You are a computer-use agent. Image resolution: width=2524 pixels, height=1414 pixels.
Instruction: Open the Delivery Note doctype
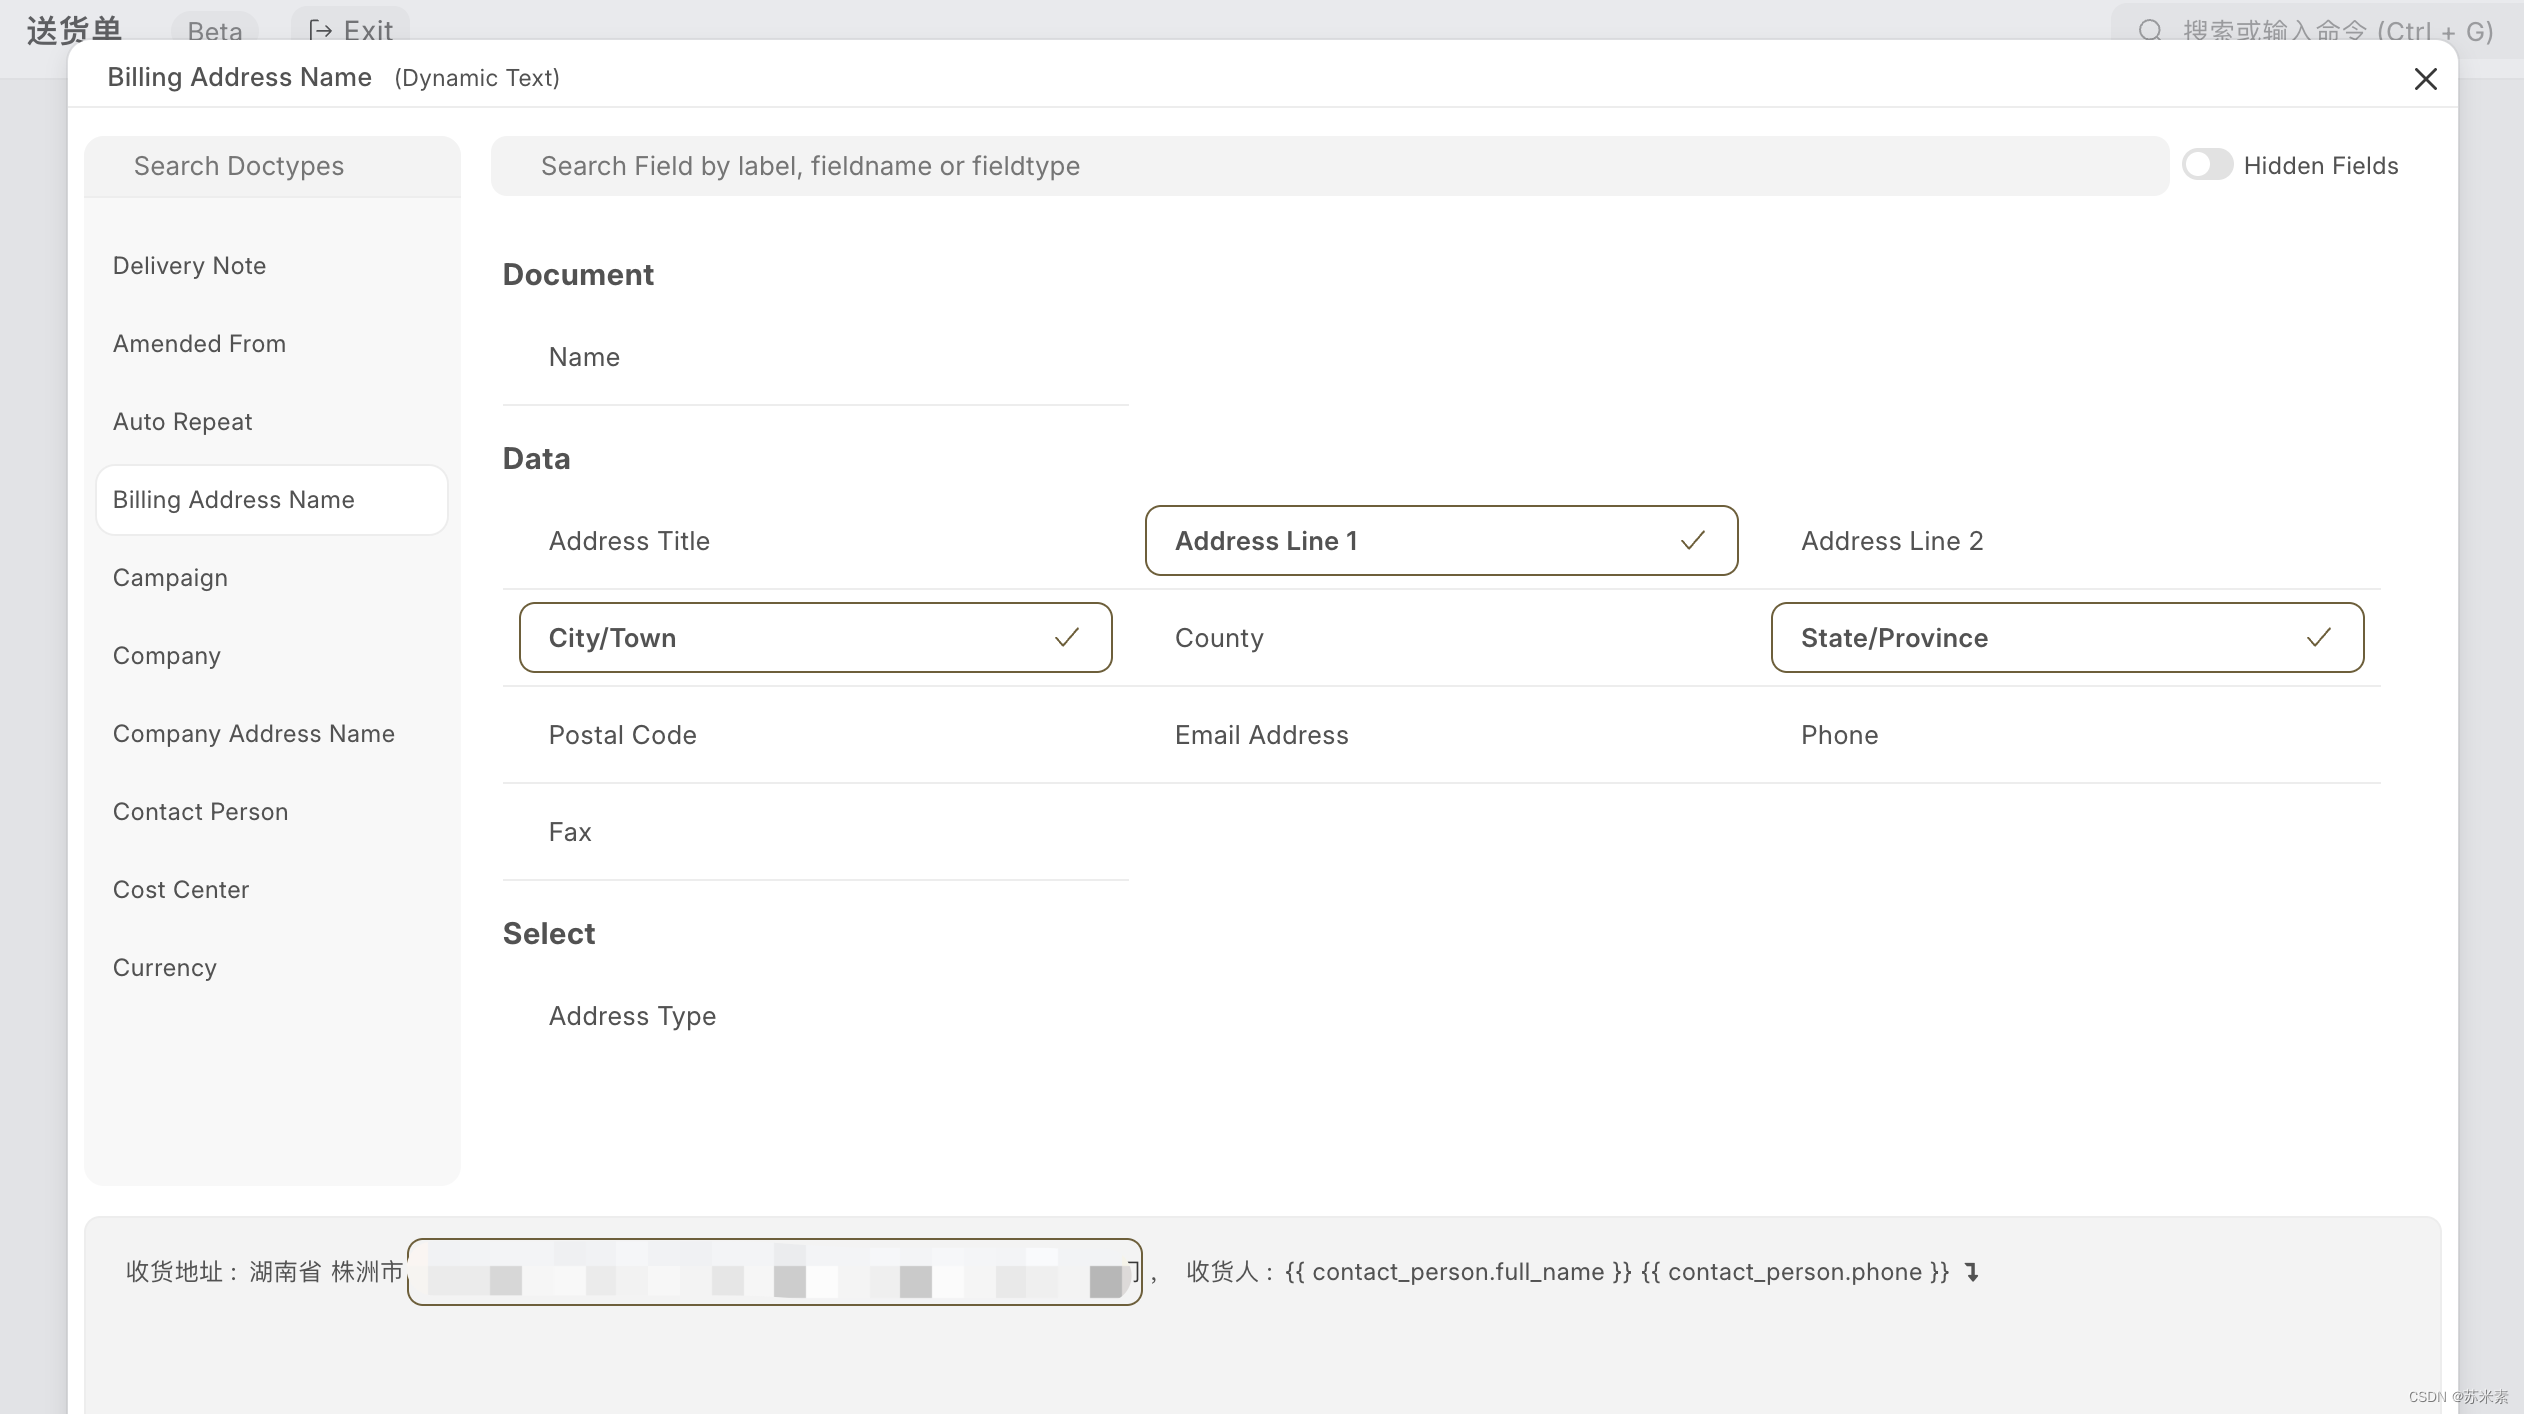(189, 266)
